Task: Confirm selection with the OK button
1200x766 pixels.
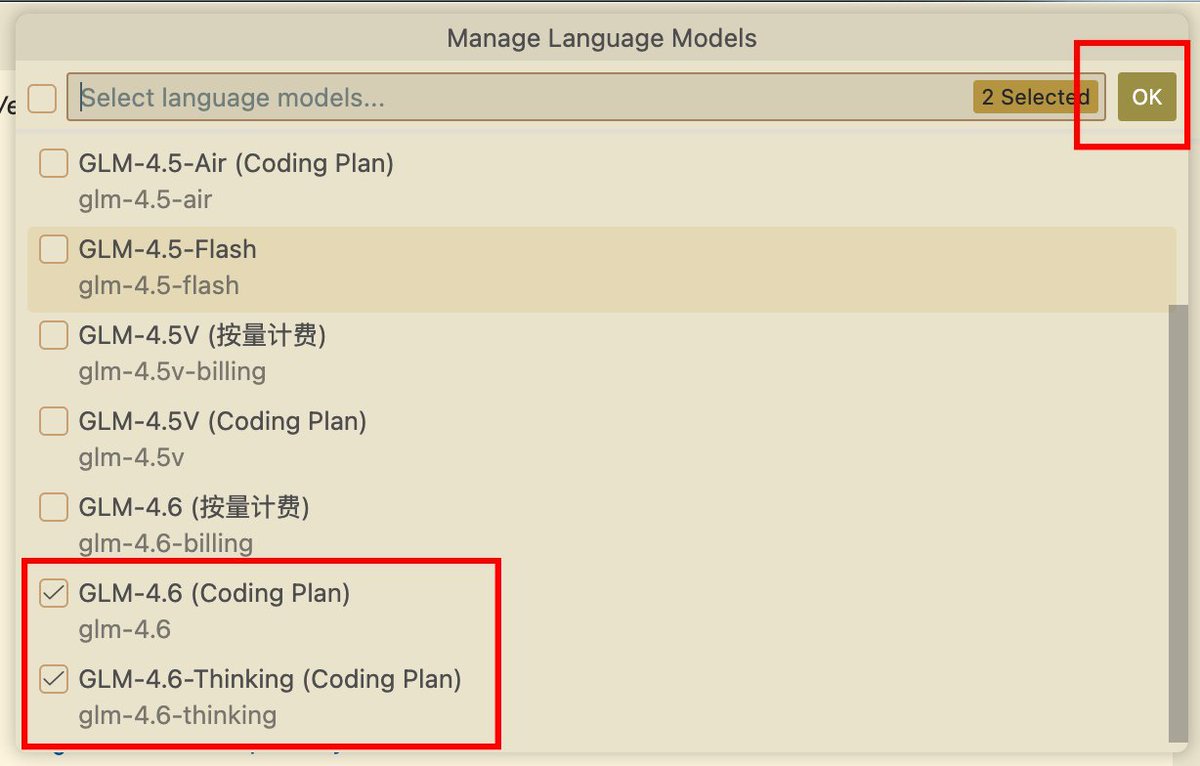Action: (x=1147, y=97)
